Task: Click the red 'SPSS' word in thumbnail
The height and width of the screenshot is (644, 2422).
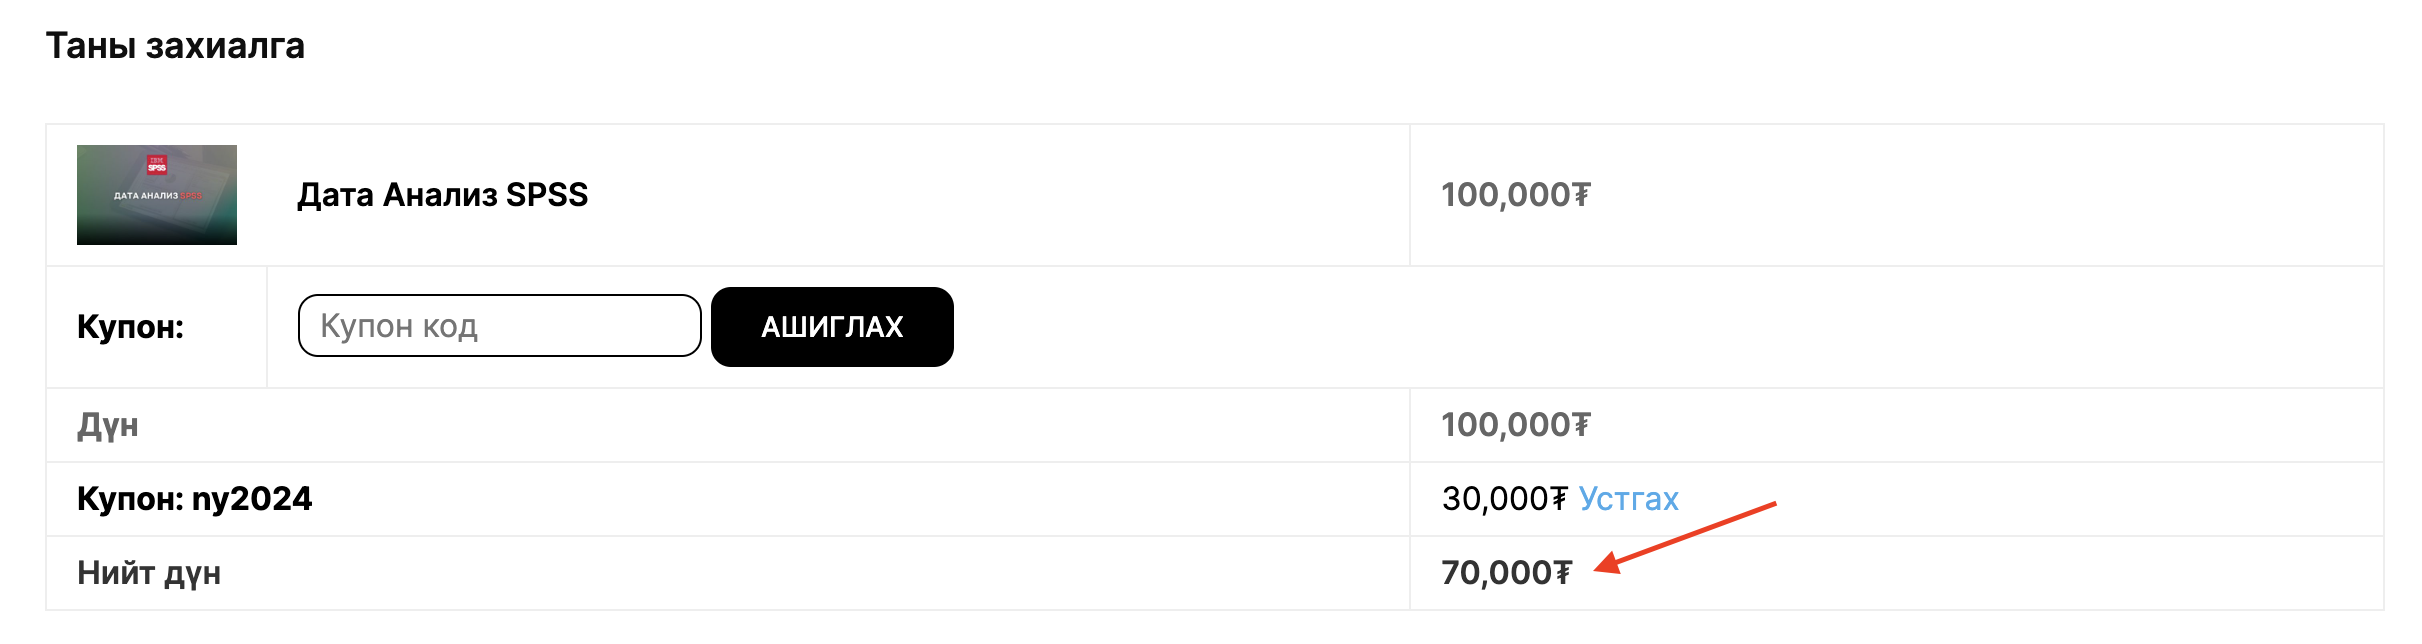Action: click(191, 196)
